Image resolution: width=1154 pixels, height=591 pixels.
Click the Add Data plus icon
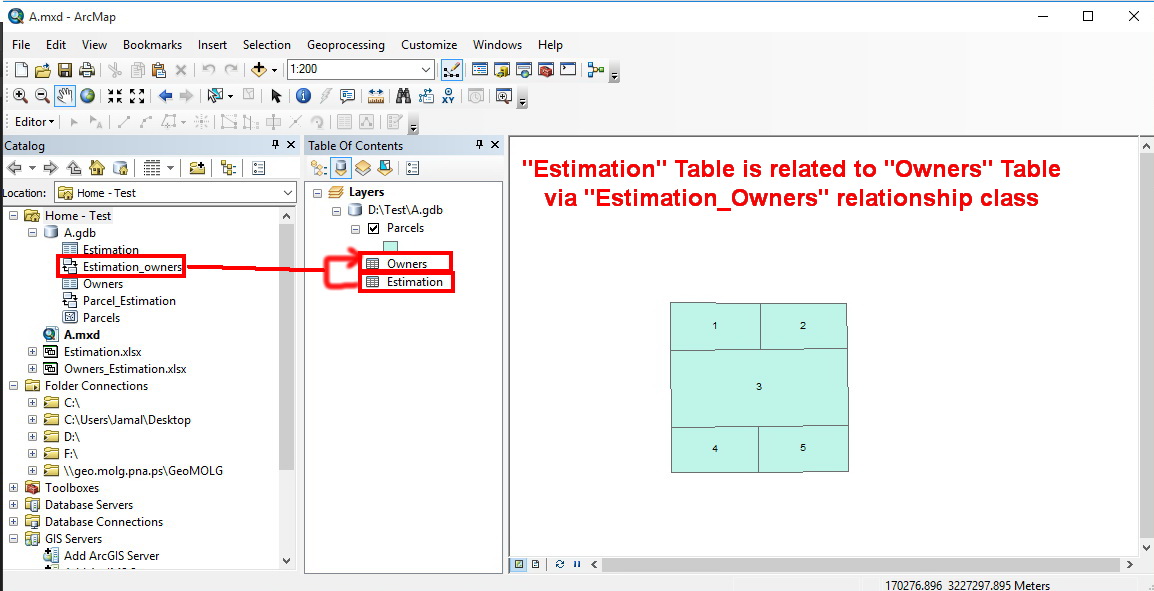click(x=258, y=70)
